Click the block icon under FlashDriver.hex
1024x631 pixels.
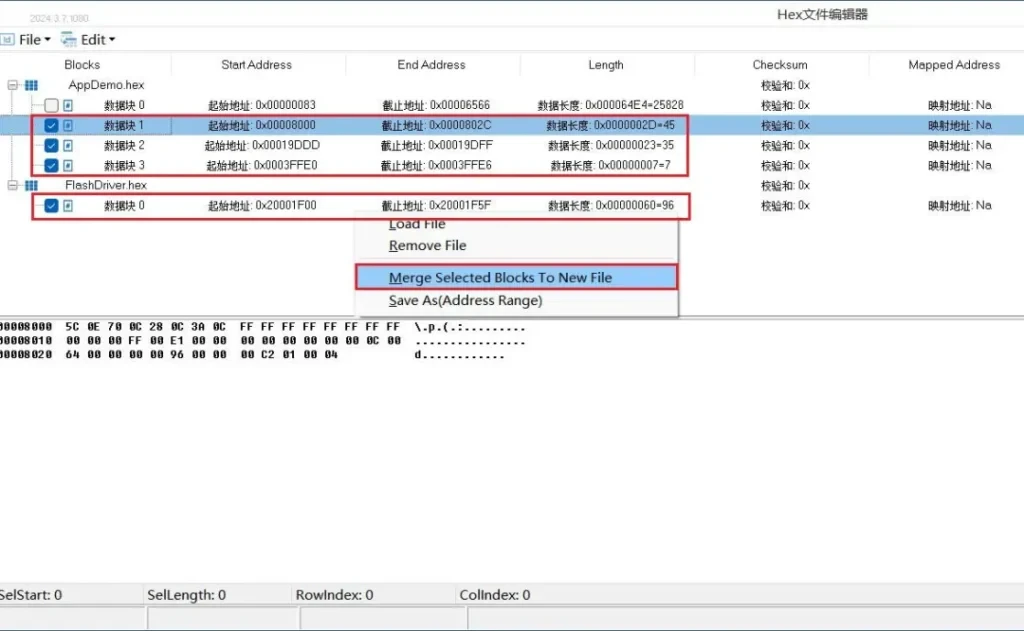[x=68, y=206]
